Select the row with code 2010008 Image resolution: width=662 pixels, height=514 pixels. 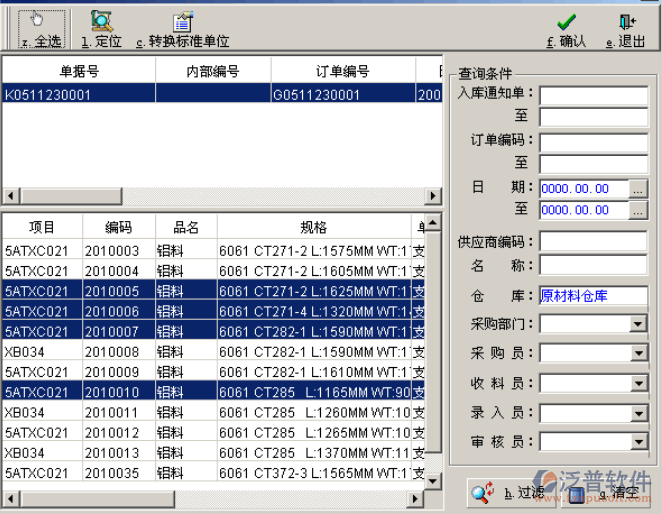click(x=111, y=351)
